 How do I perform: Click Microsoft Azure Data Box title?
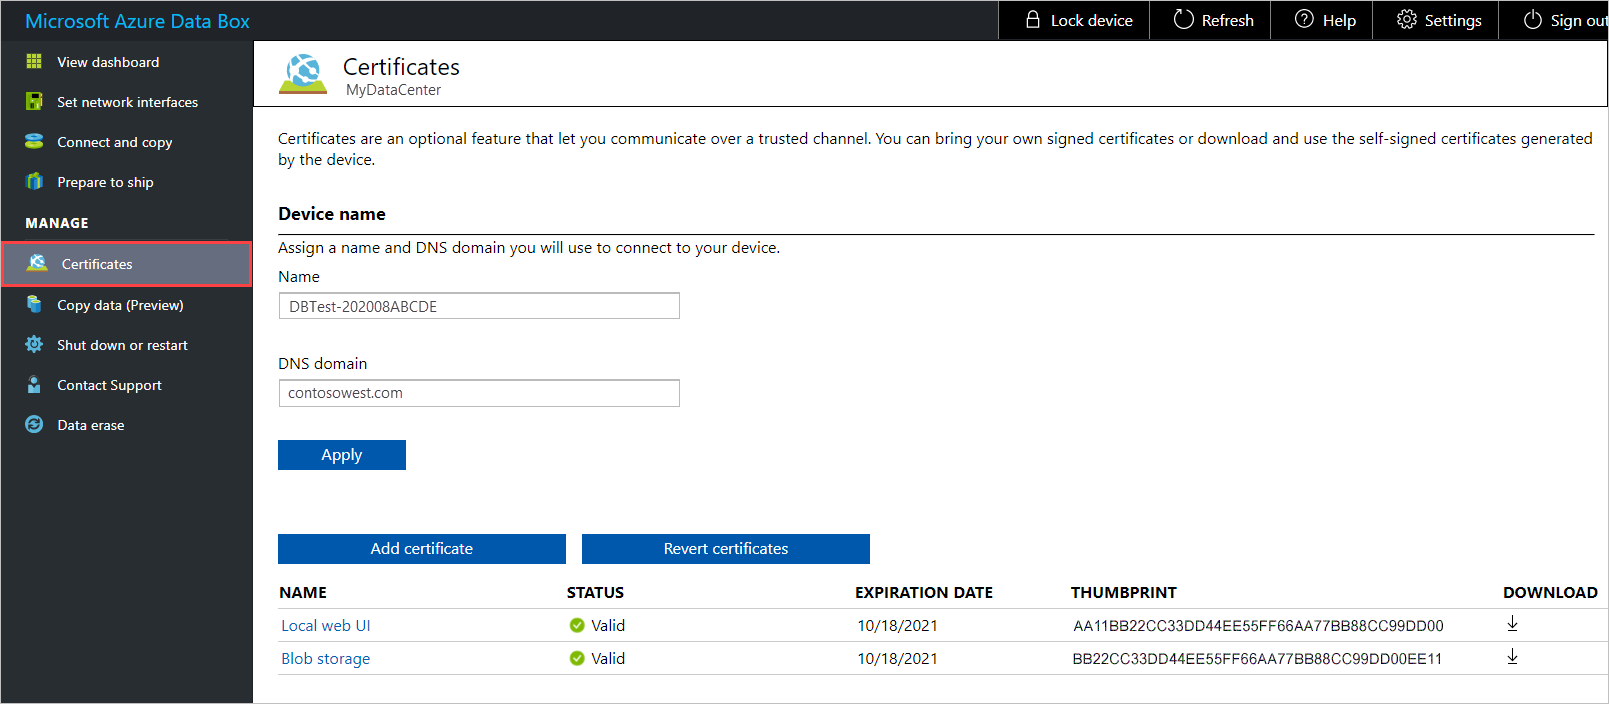[137, 21]
